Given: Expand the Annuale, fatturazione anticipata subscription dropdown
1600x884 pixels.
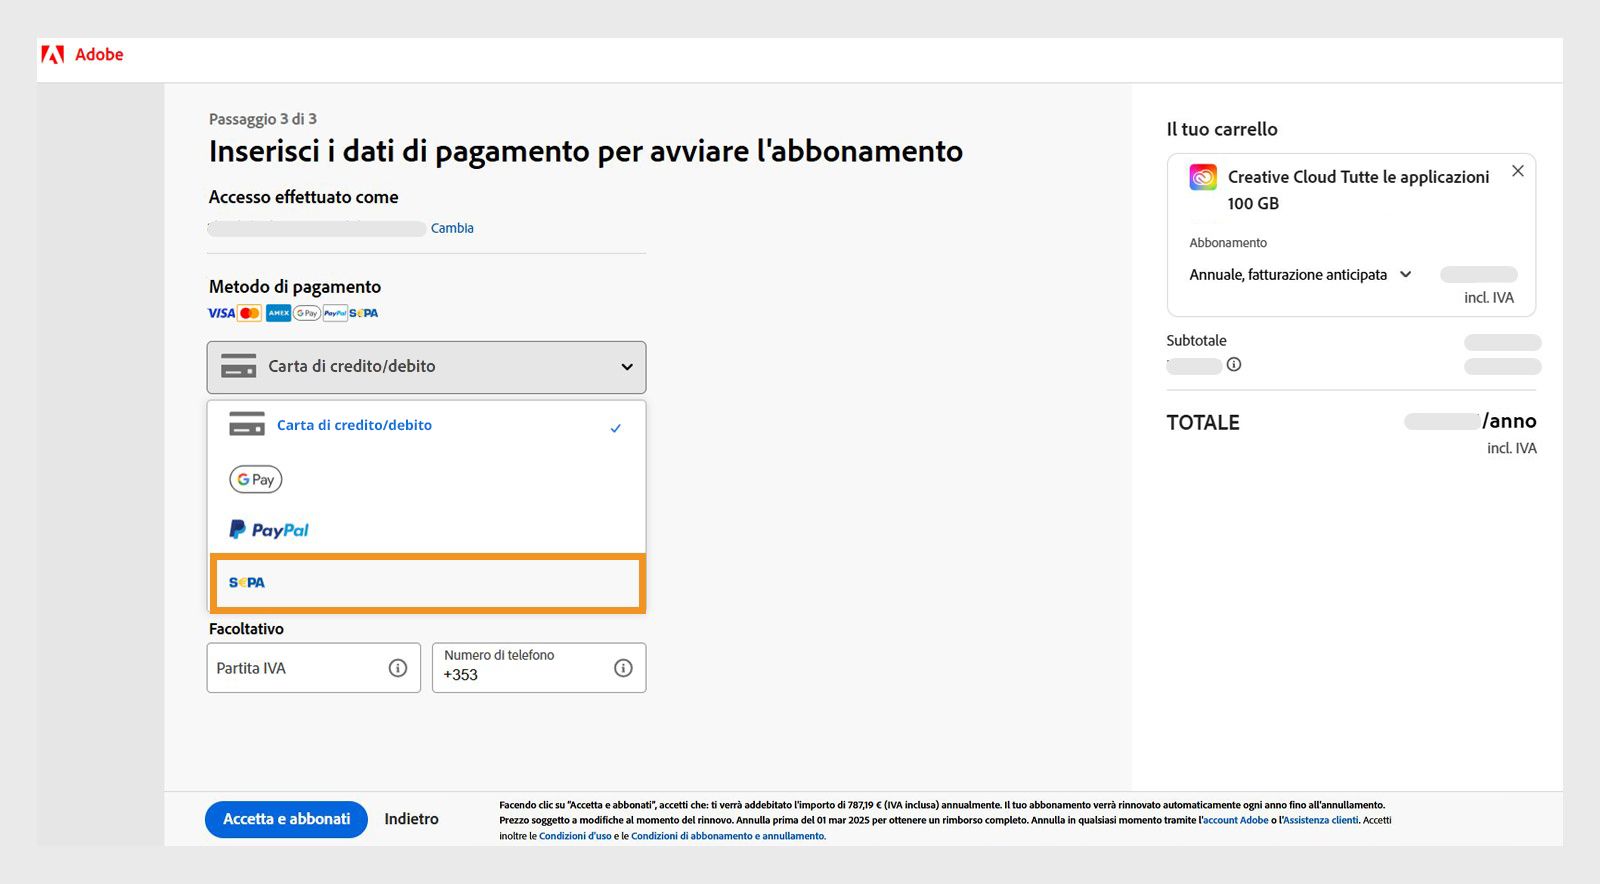Looking at the screenshot, I should click(1300, 274).
